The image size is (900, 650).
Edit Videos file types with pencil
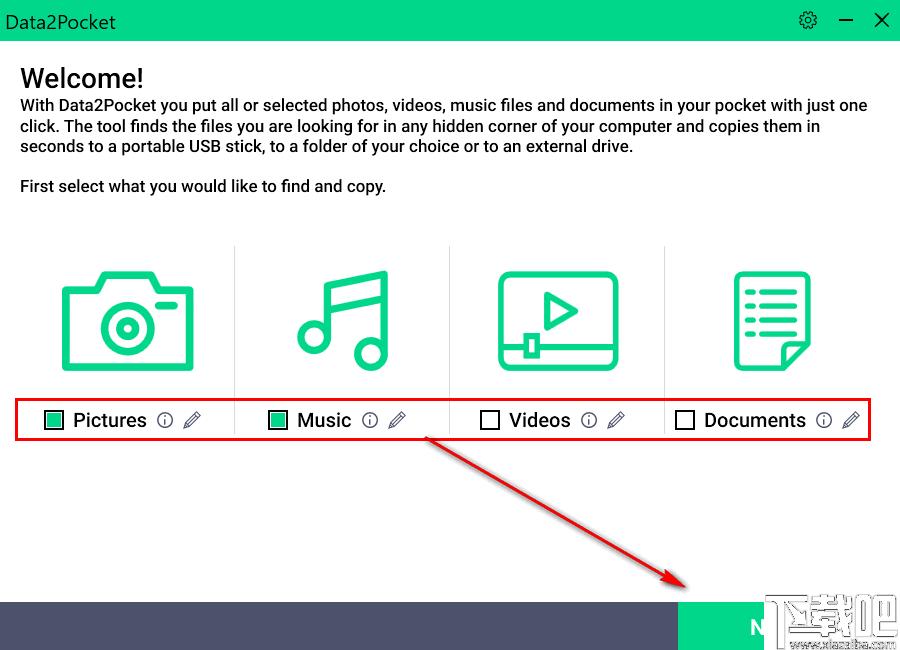click(616, 420)
